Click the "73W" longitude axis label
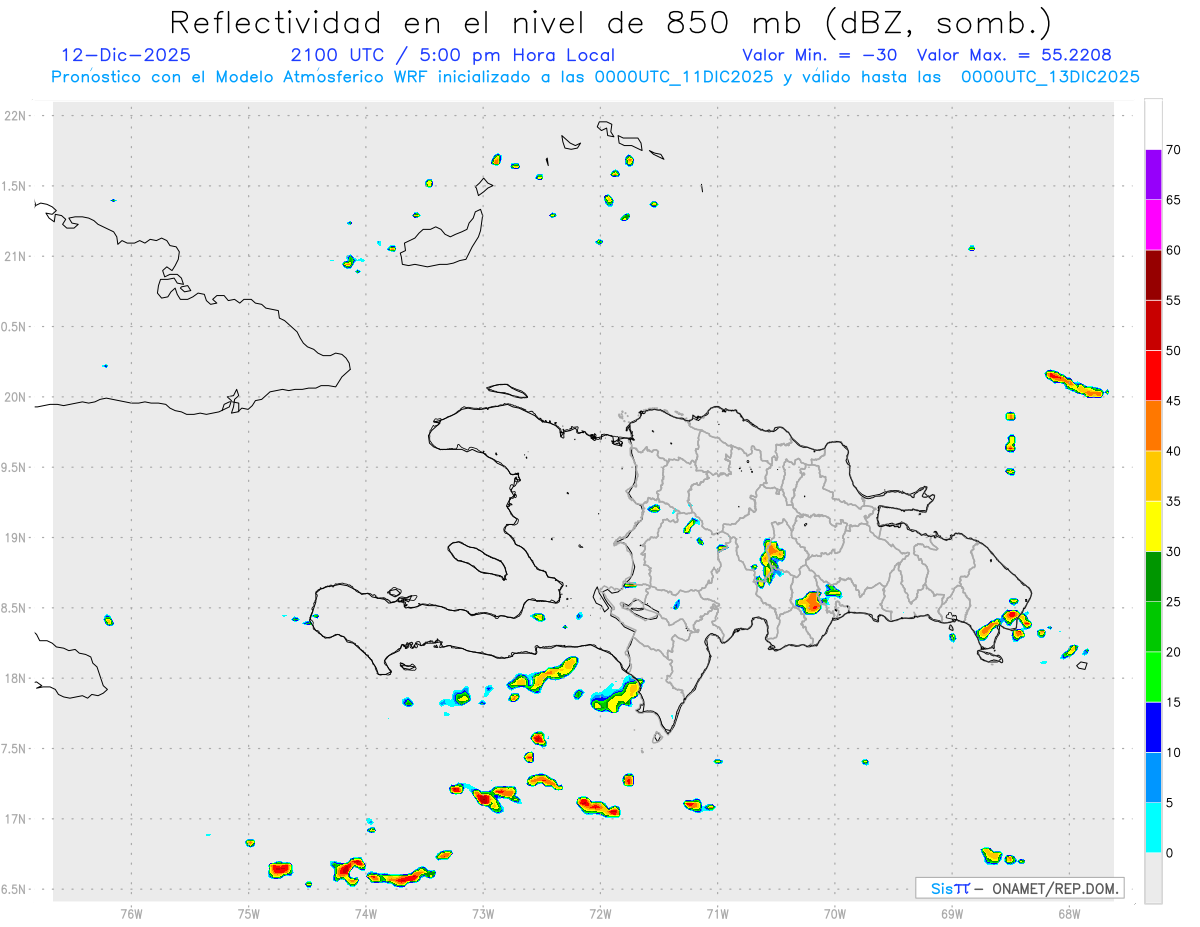Image resolution: width=1200 pixels, height=927 pixels. [483, 912]
